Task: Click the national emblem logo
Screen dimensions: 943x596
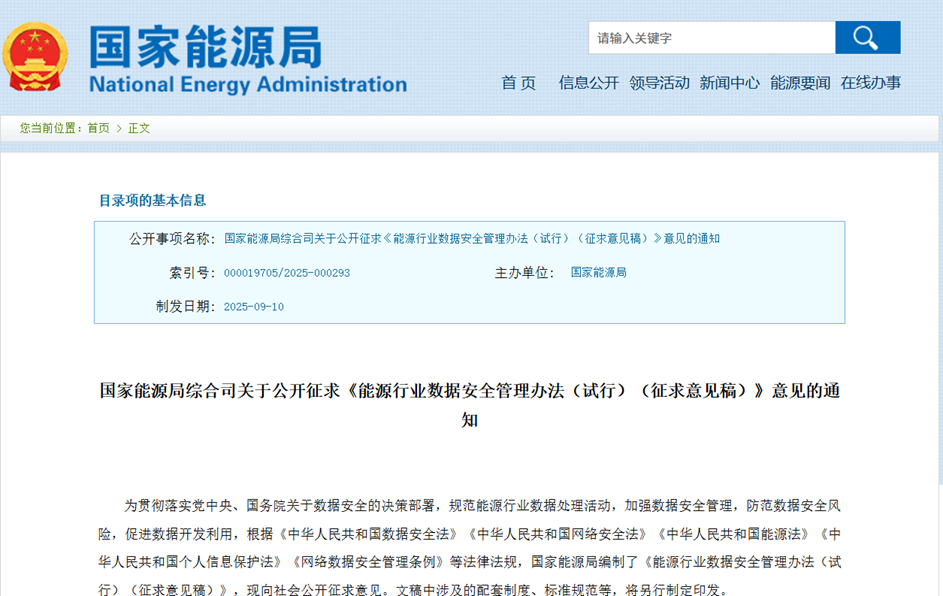Action: 37,57
